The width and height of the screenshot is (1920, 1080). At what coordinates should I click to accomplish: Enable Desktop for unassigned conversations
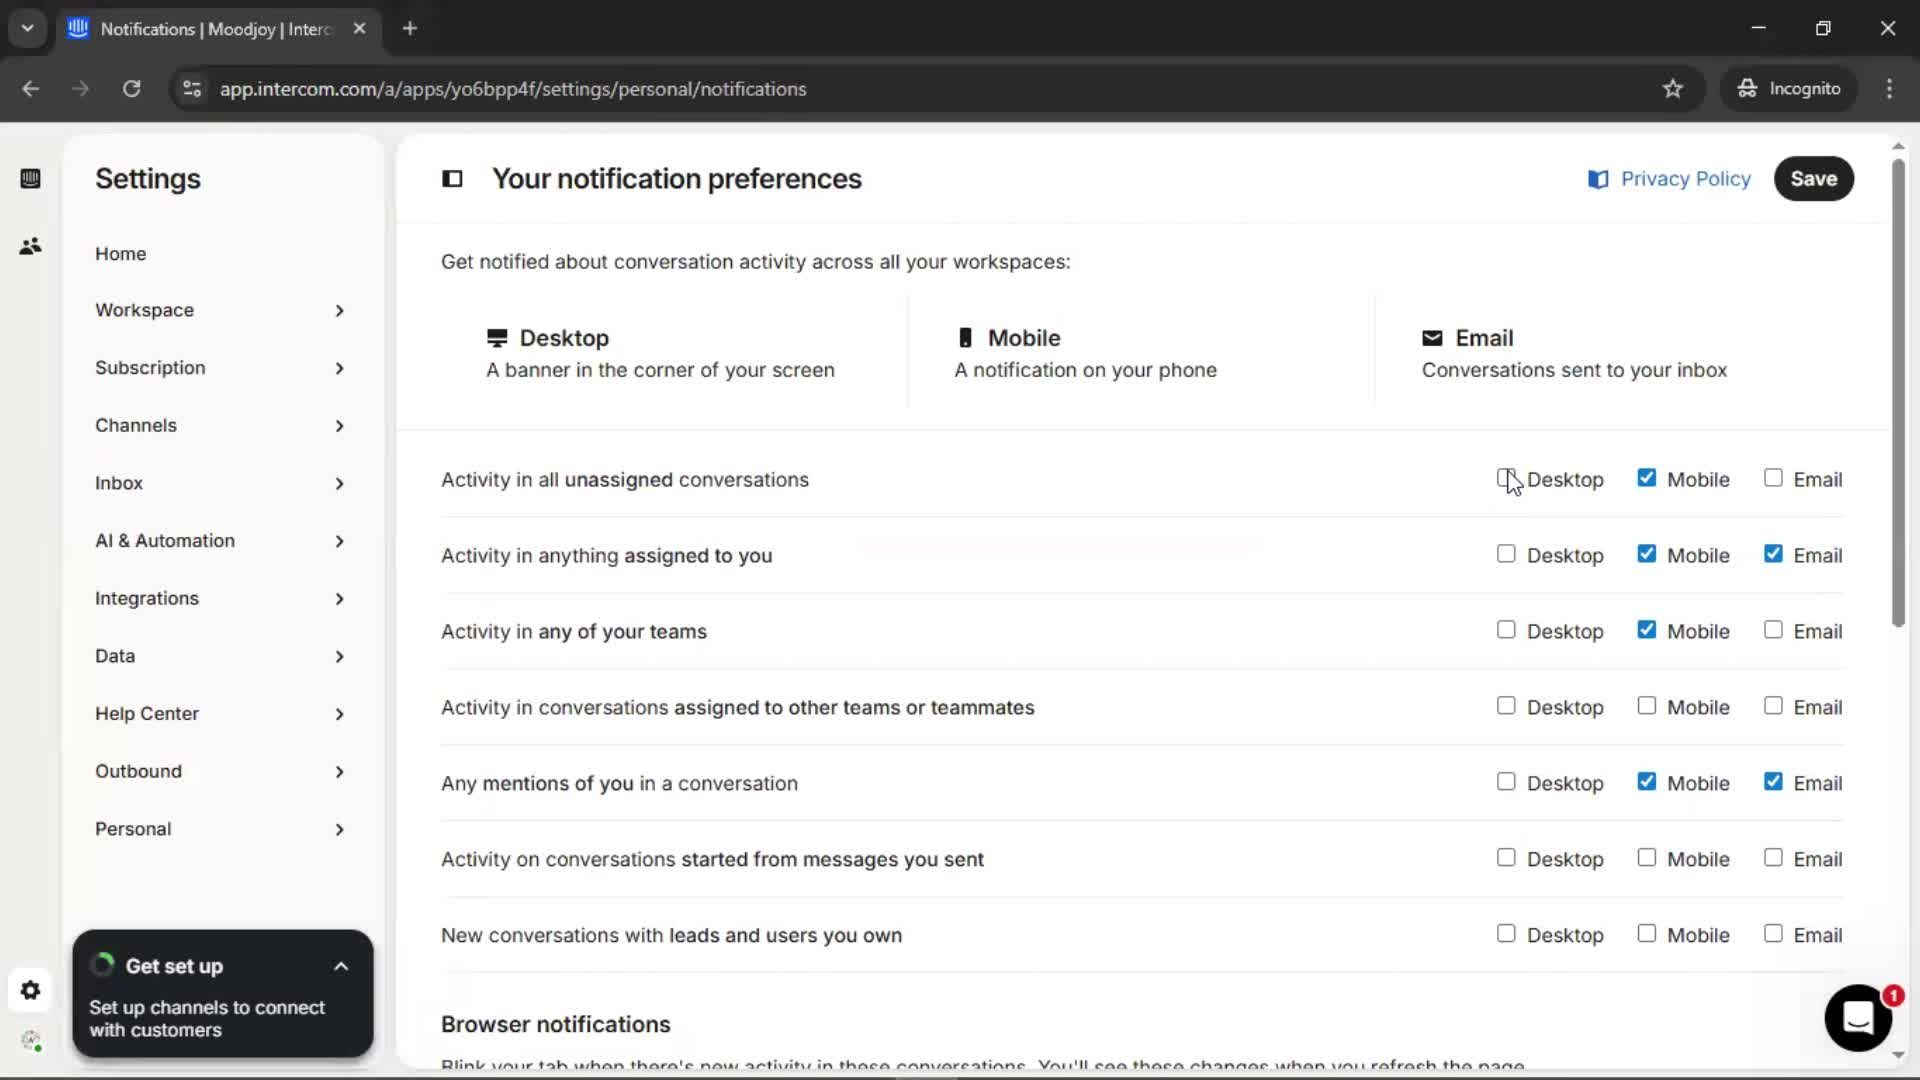point(1506,478)
